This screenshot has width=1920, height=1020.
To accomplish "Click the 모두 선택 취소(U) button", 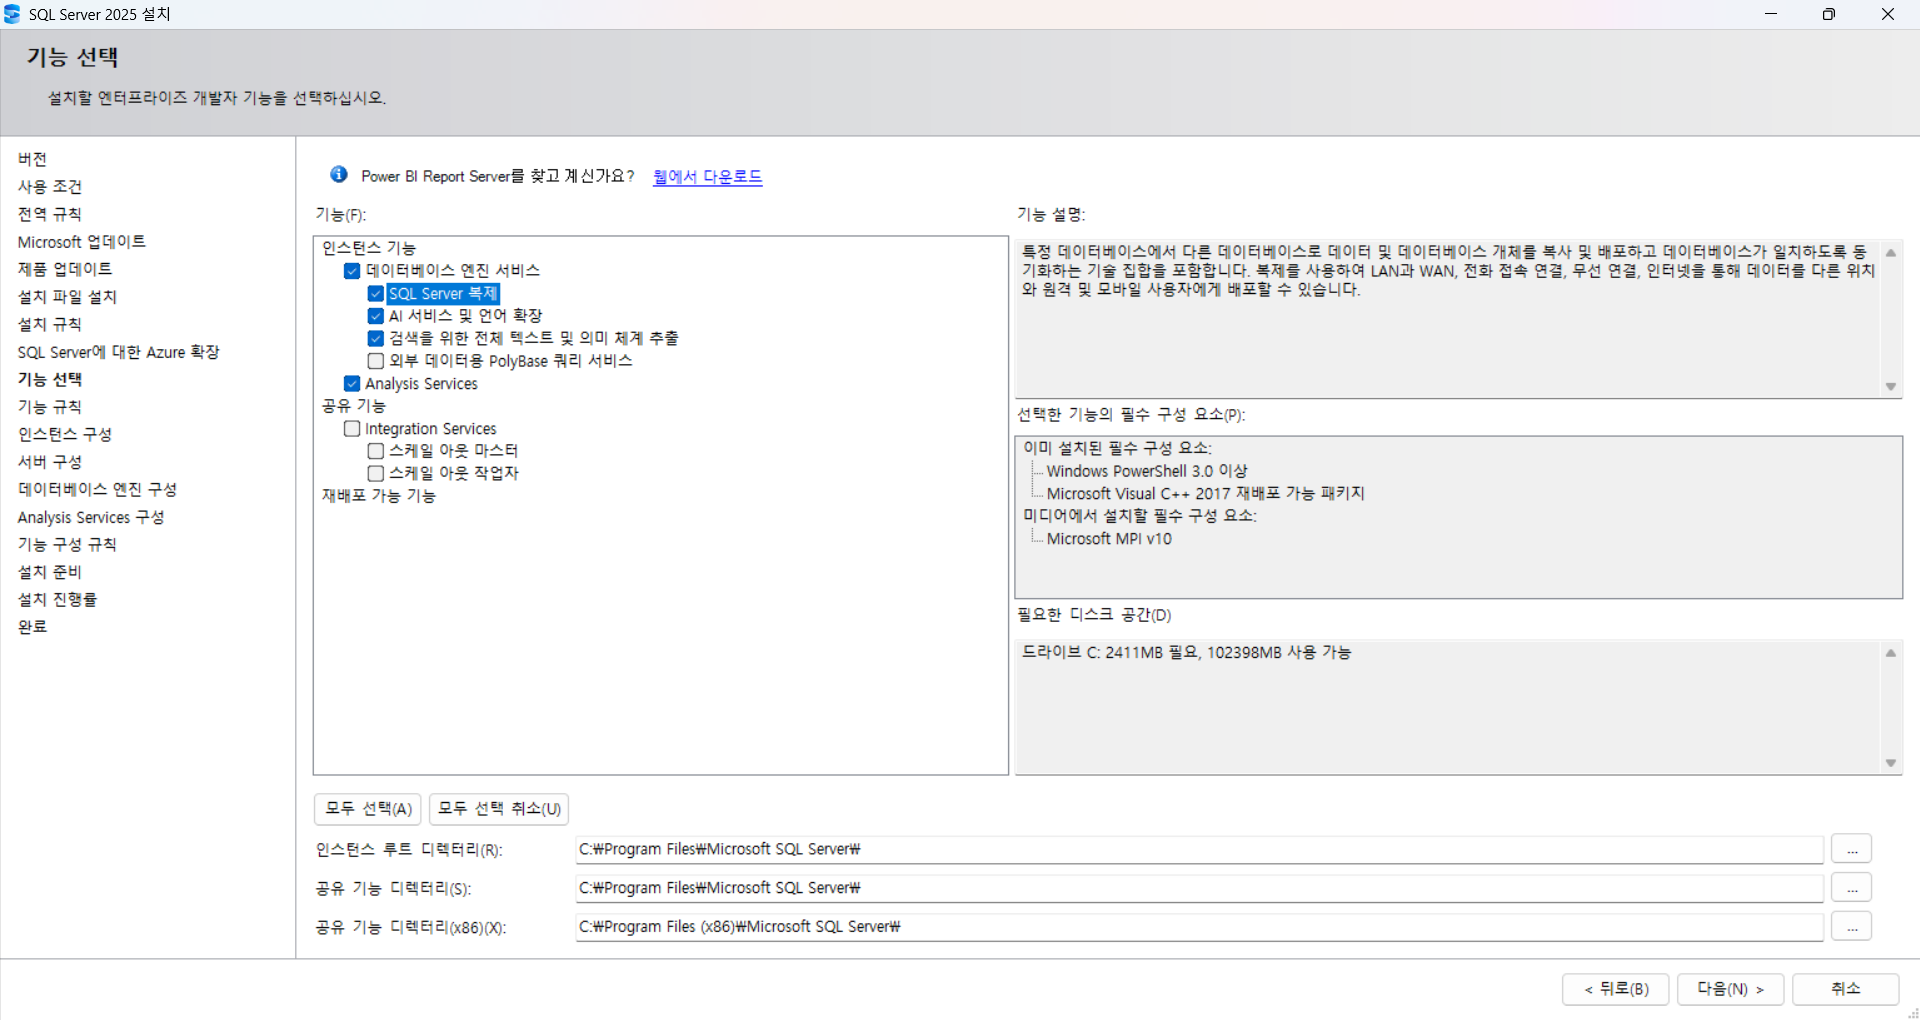I will click(x=499, y=809).
